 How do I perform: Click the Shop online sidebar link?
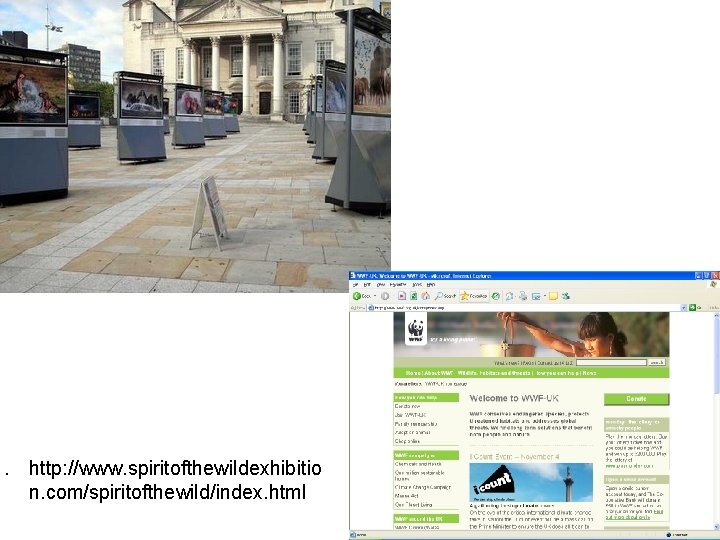(x=407, y=441)
